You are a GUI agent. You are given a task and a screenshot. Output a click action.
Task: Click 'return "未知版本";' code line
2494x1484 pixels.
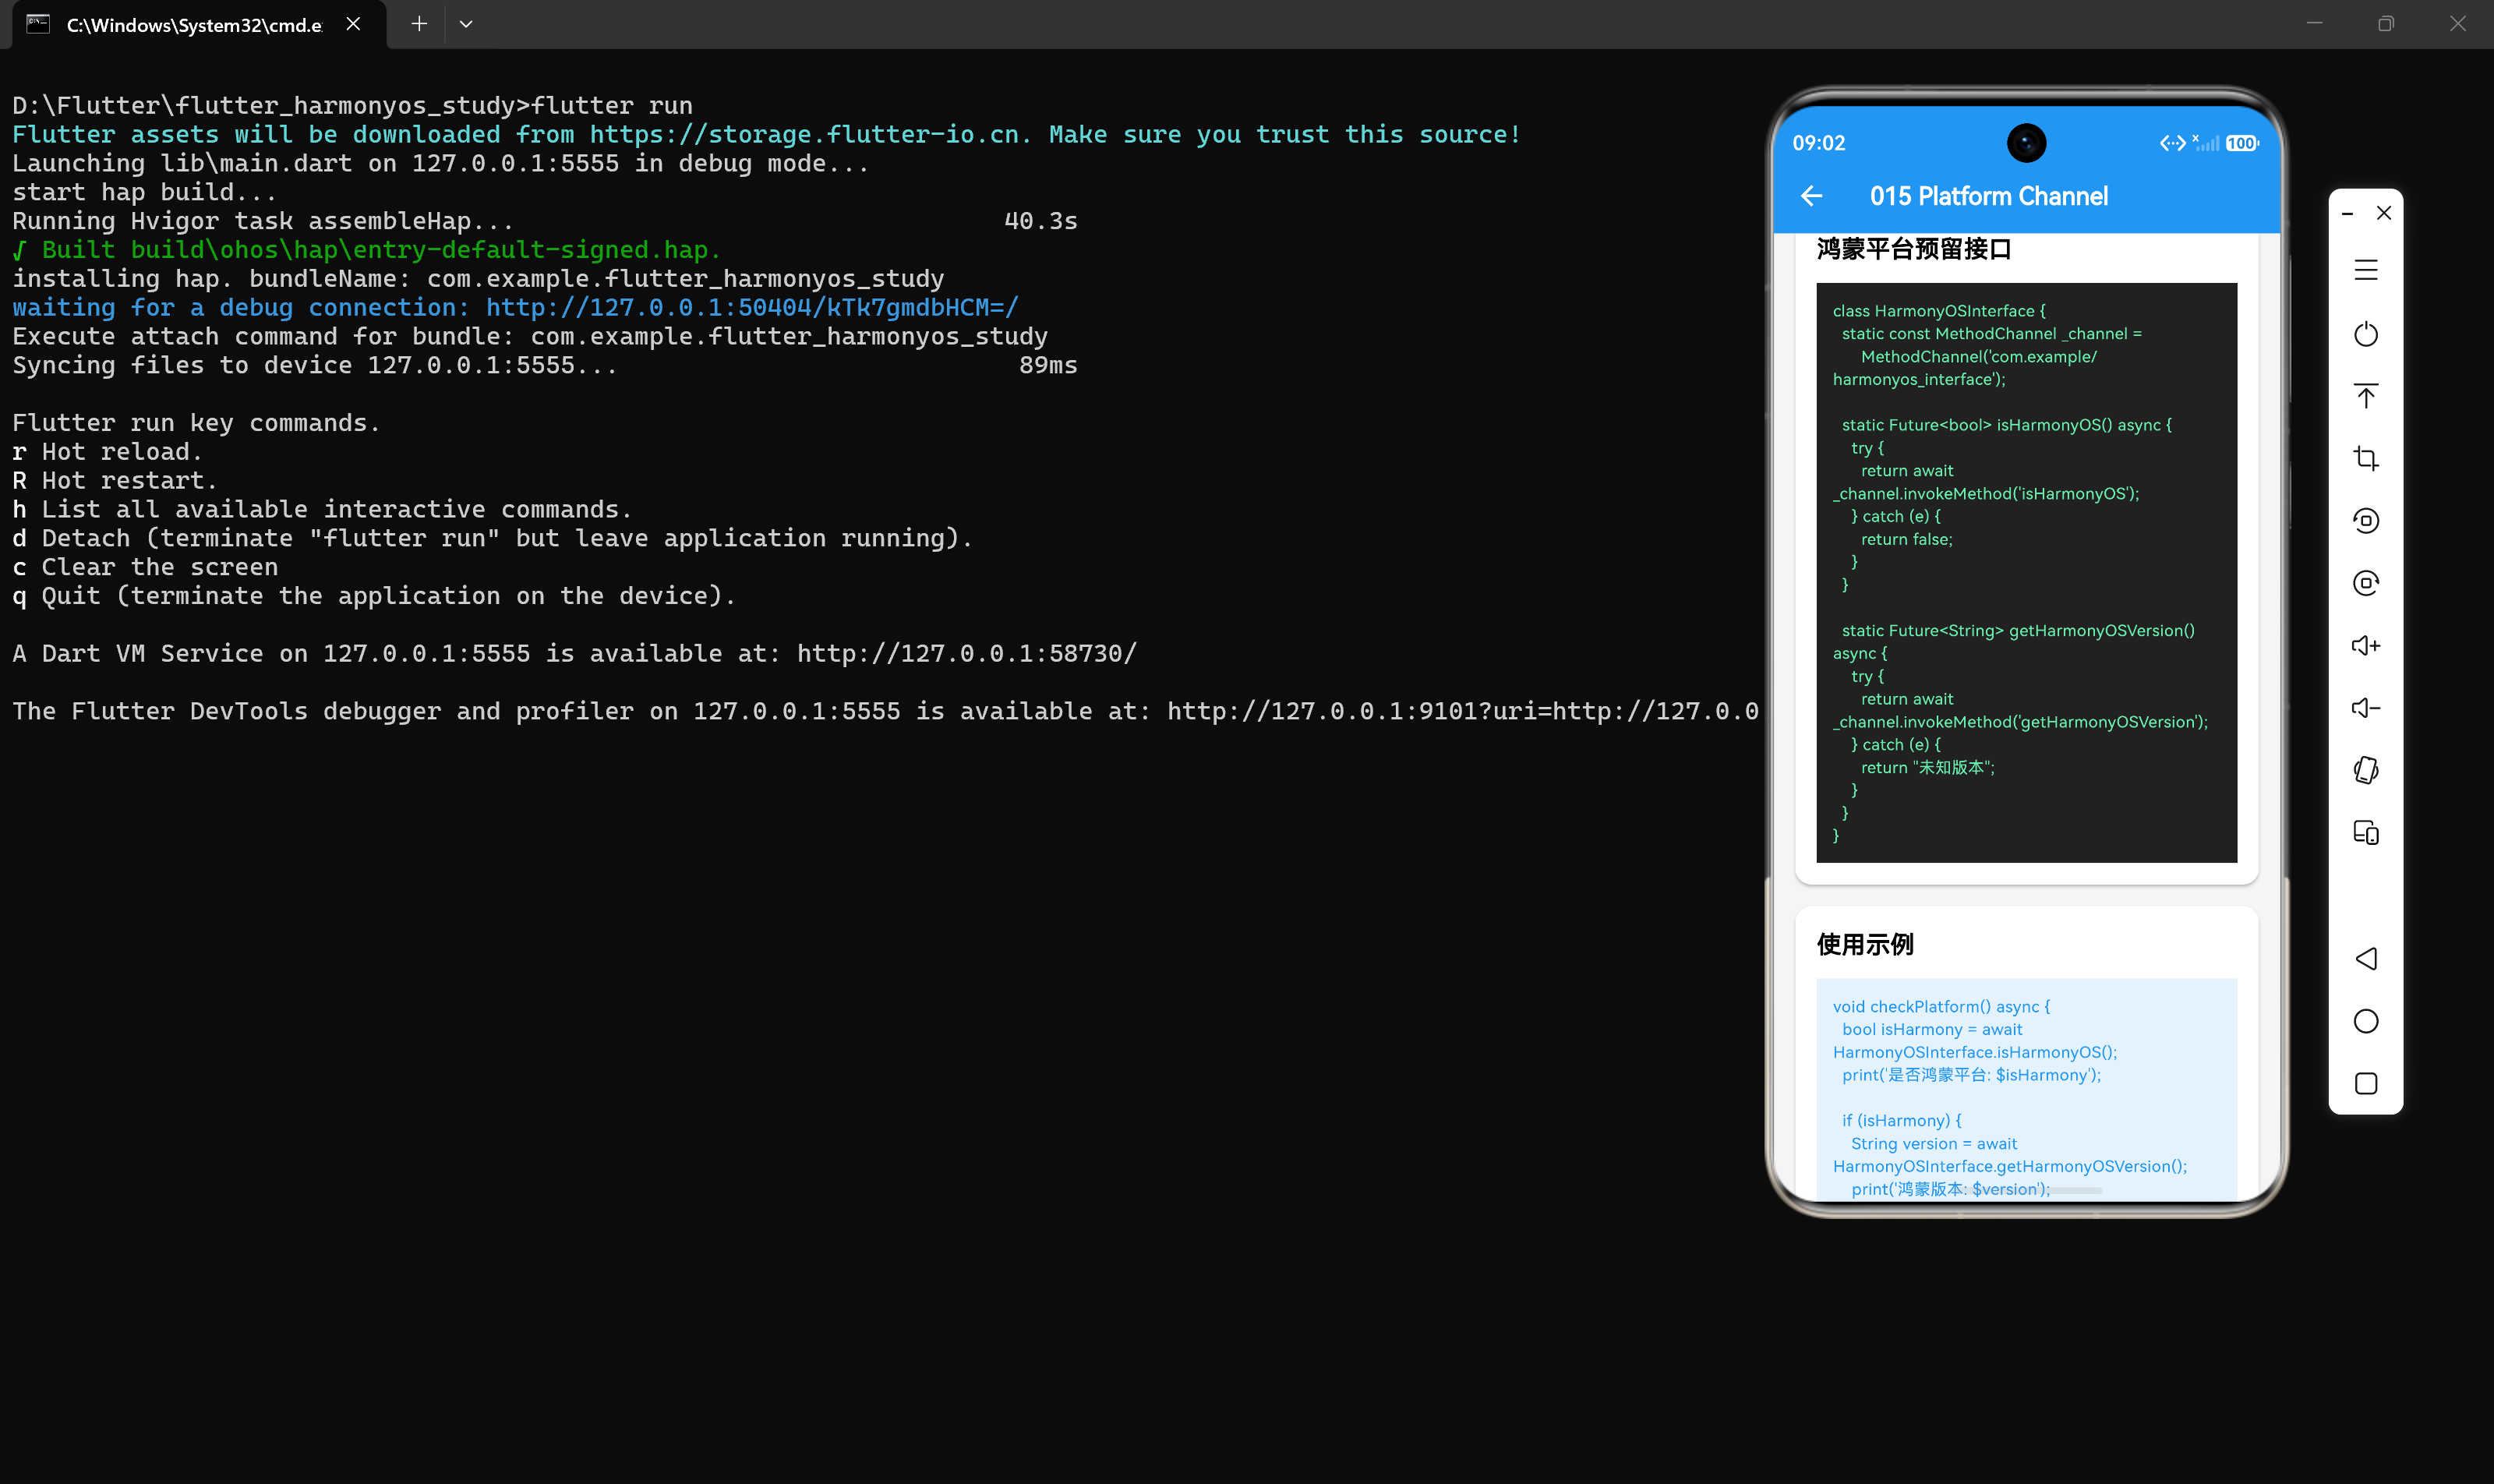click(x=1927, y=767)
